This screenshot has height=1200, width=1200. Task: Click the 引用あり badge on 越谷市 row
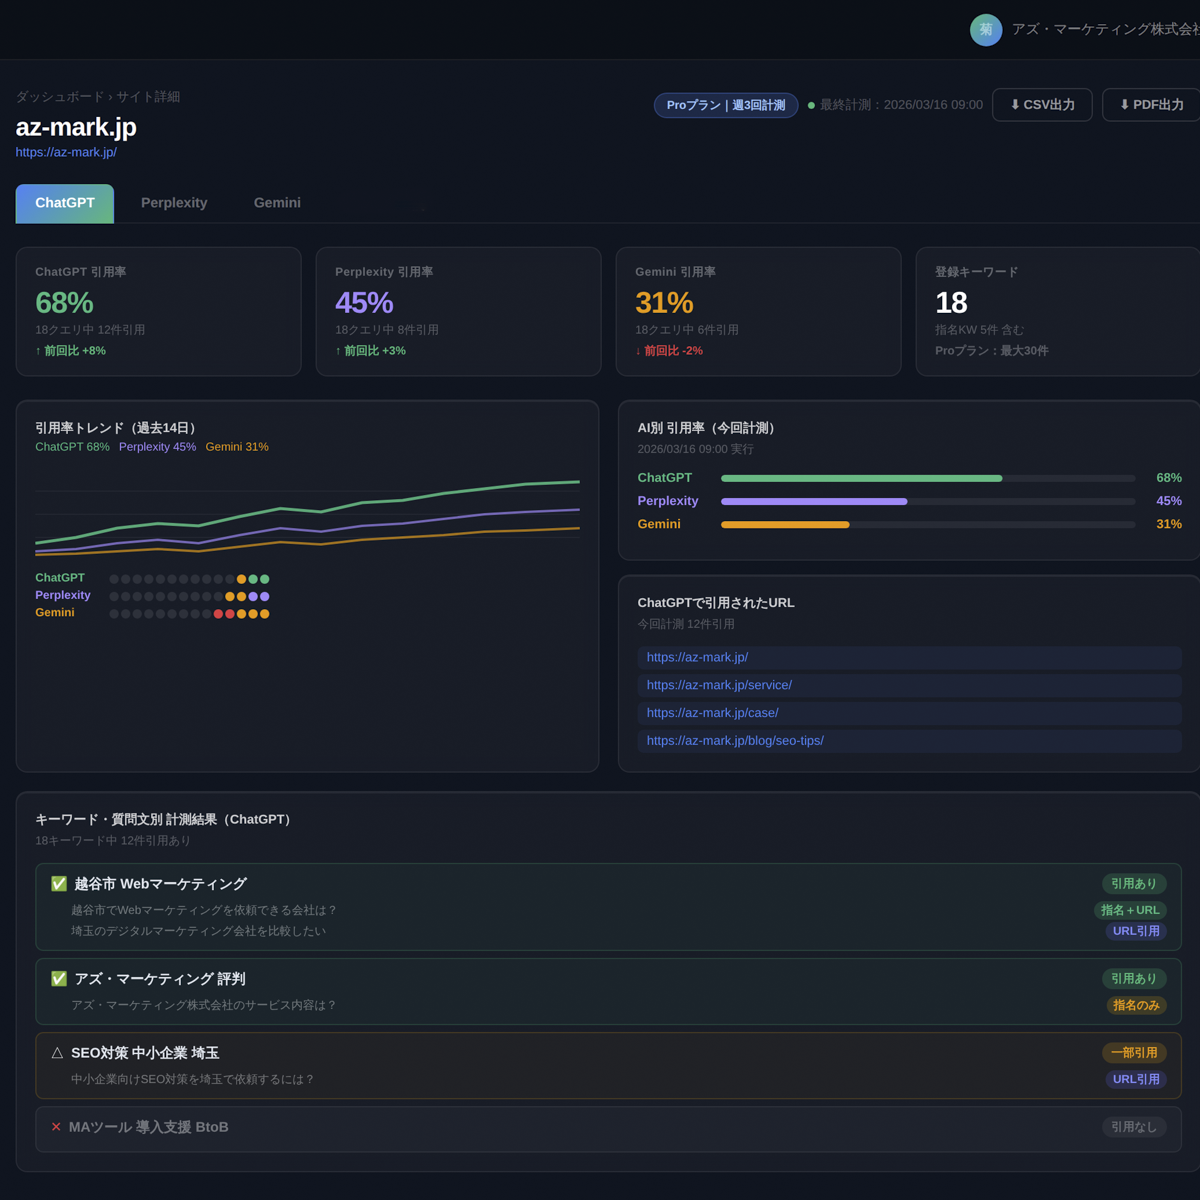1133,884
